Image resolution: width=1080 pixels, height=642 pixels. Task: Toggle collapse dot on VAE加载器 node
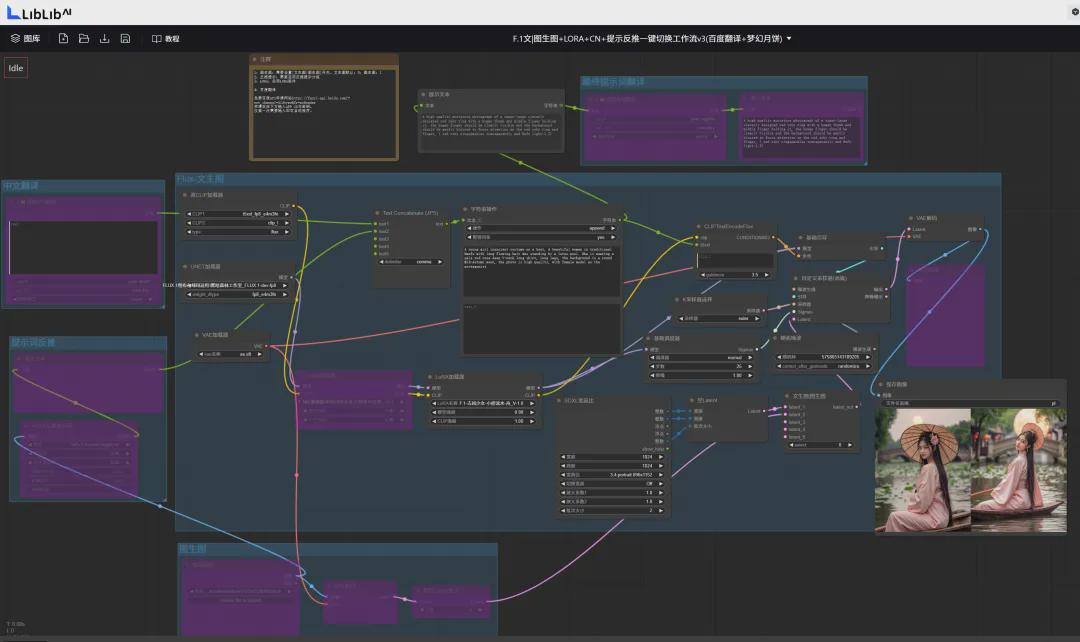[197, 335]
